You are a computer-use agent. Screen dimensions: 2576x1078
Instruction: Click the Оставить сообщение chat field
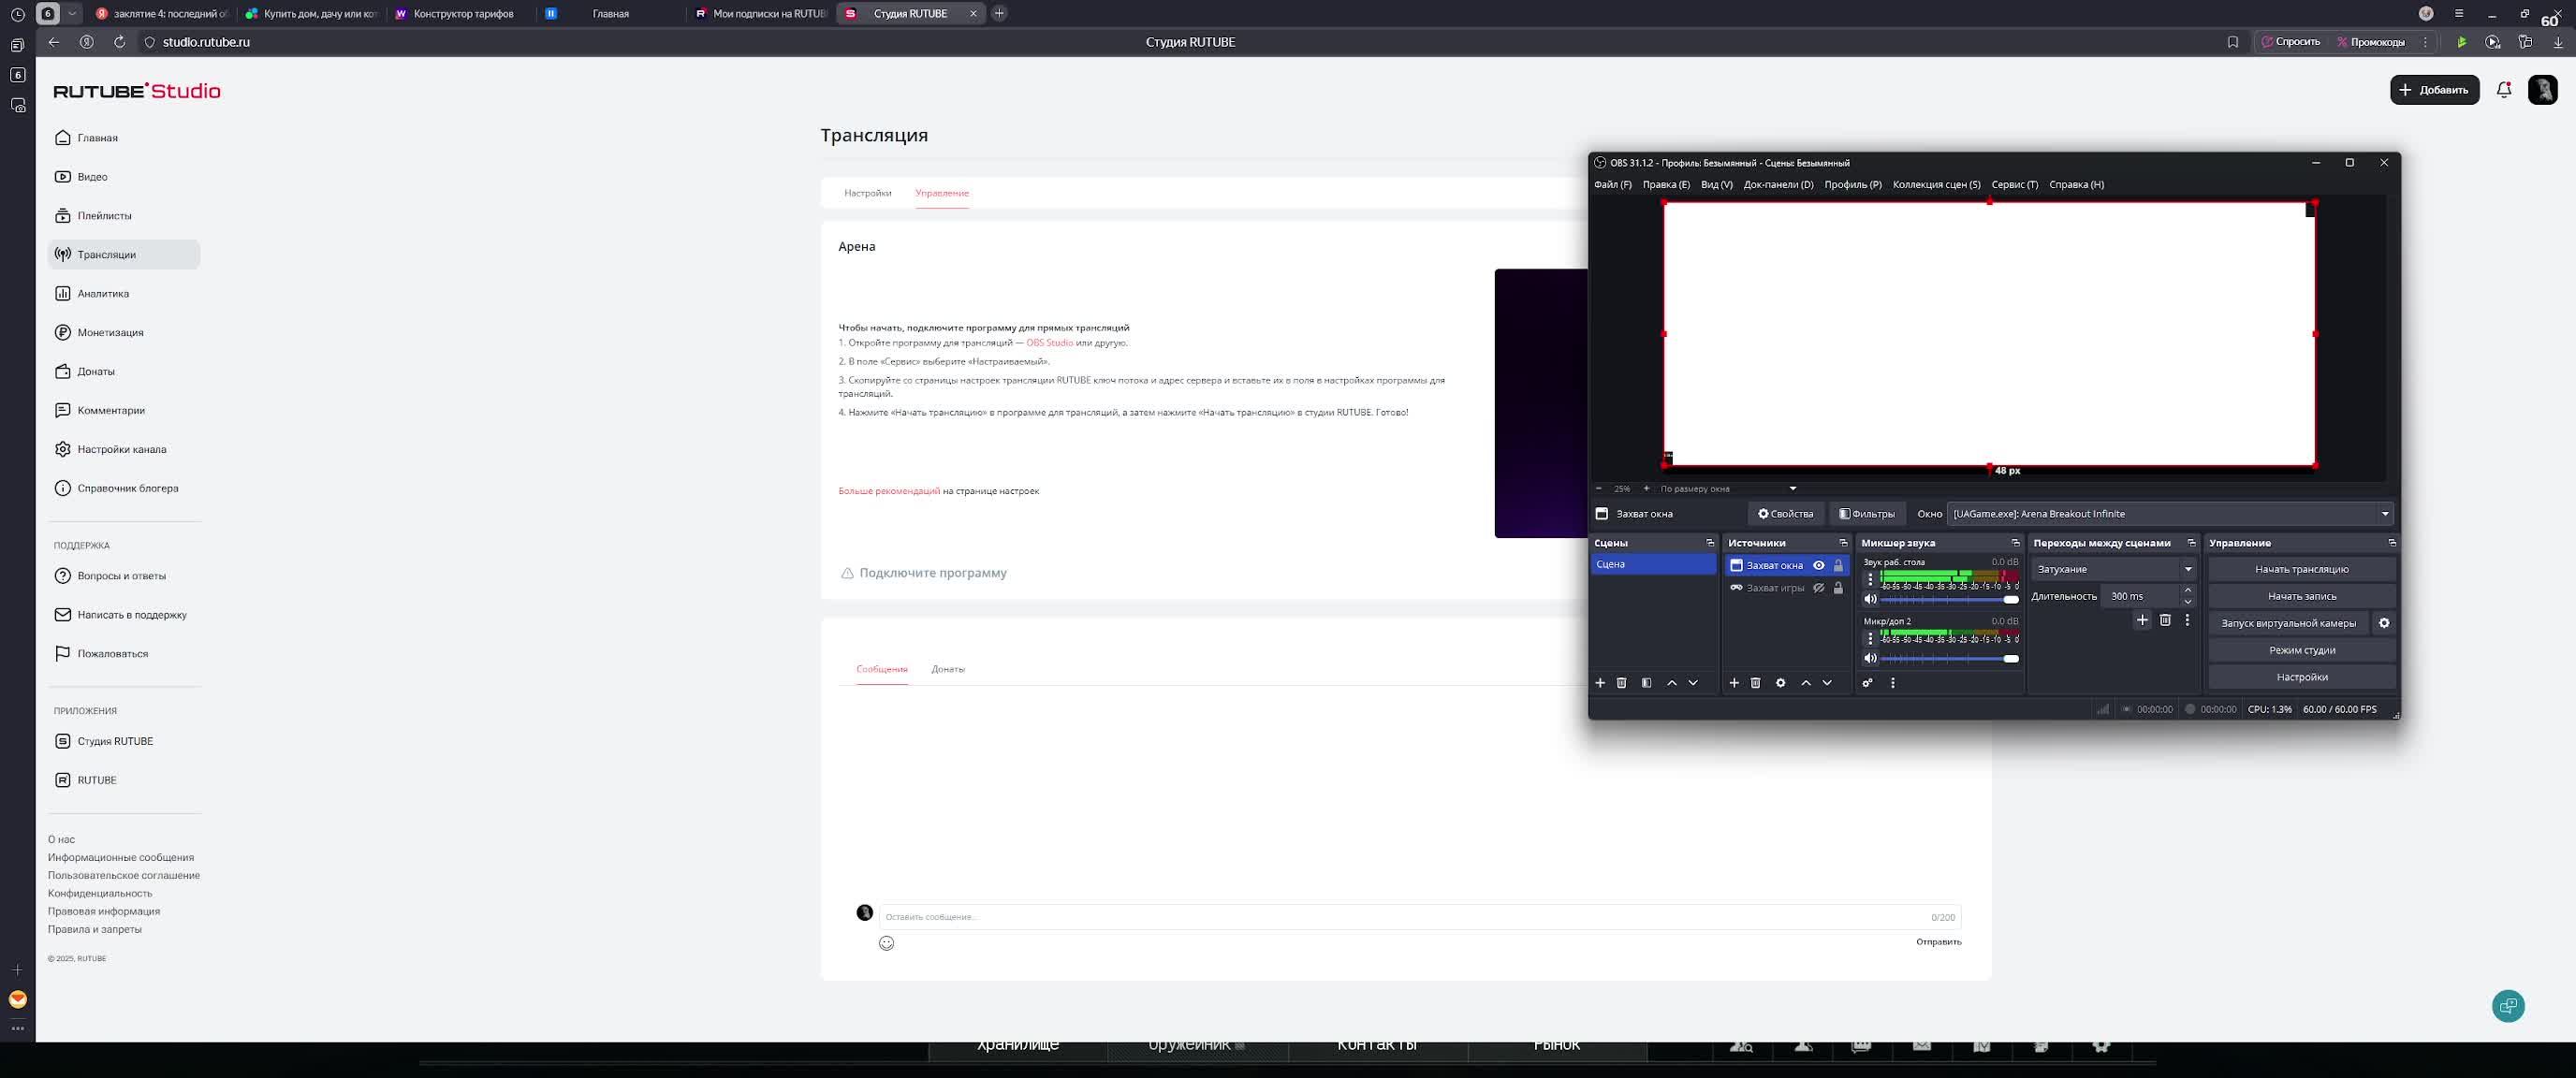pos(1400,917)
